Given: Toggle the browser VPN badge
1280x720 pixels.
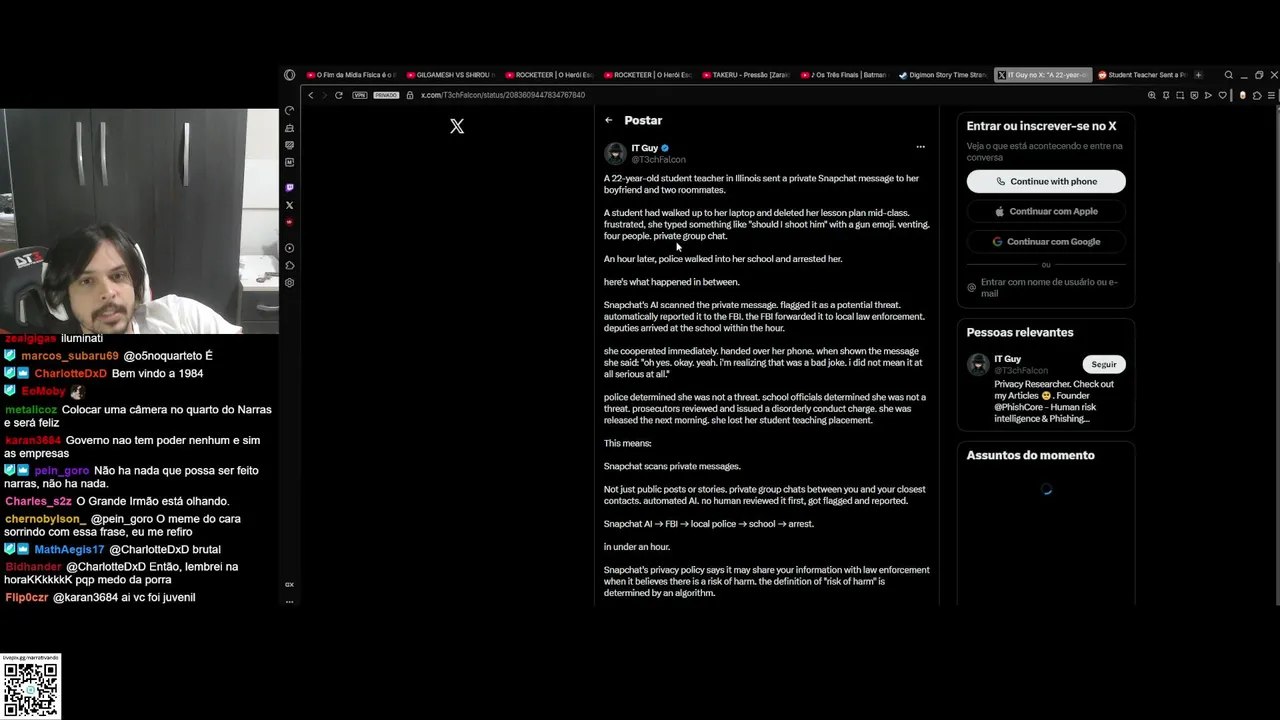Looking at the screenshot, I should point(360,95).
